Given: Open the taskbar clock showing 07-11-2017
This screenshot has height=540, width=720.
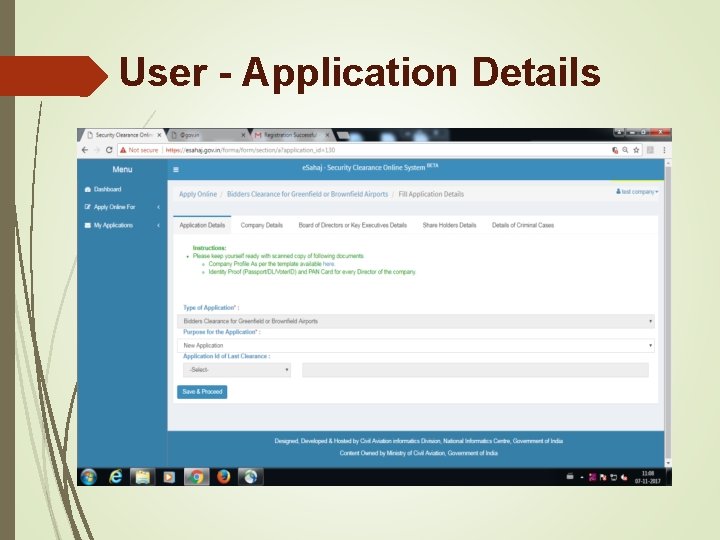Looking at the screenshot, I should 647,478.
